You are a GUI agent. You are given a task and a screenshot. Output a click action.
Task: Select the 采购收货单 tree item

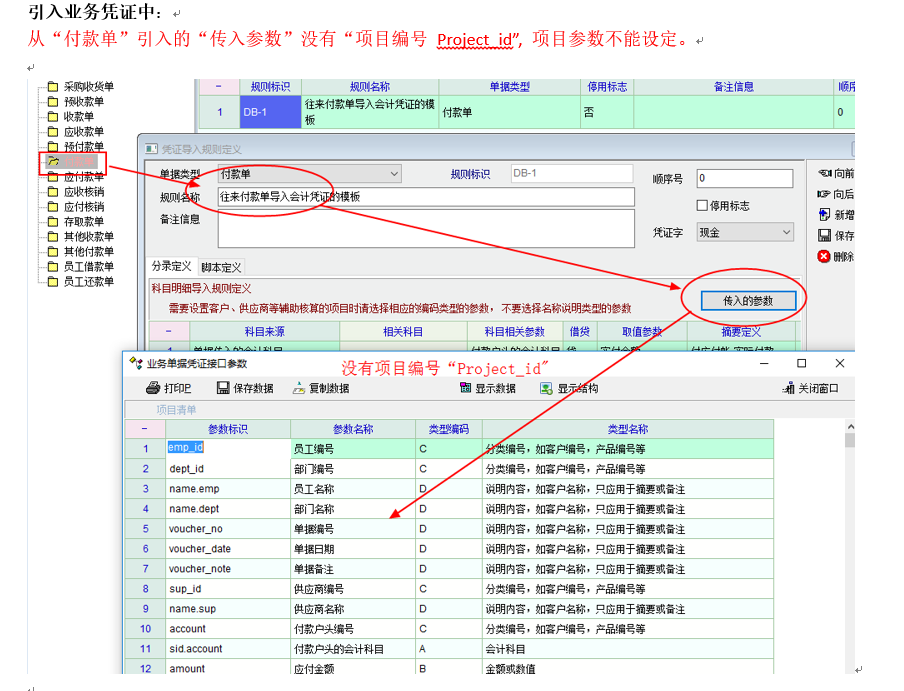tap(88, 87)
